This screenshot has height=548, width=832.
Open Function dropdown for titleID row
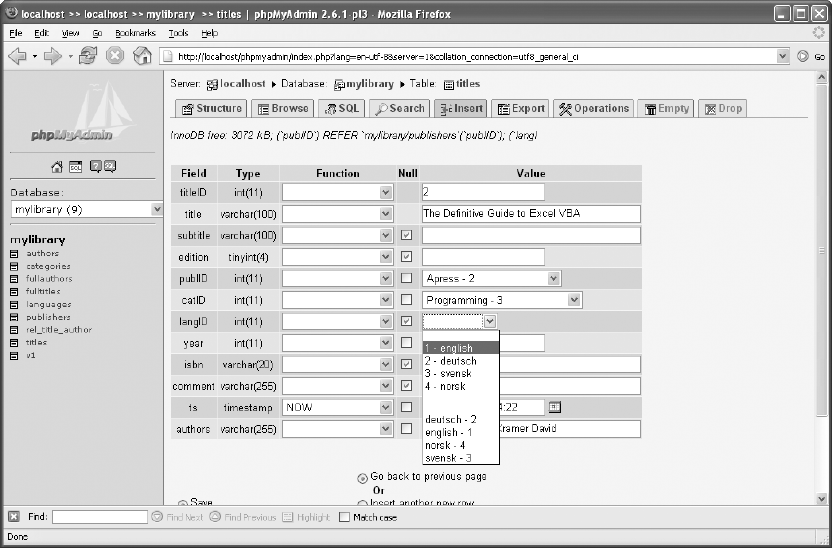(337, 192)
